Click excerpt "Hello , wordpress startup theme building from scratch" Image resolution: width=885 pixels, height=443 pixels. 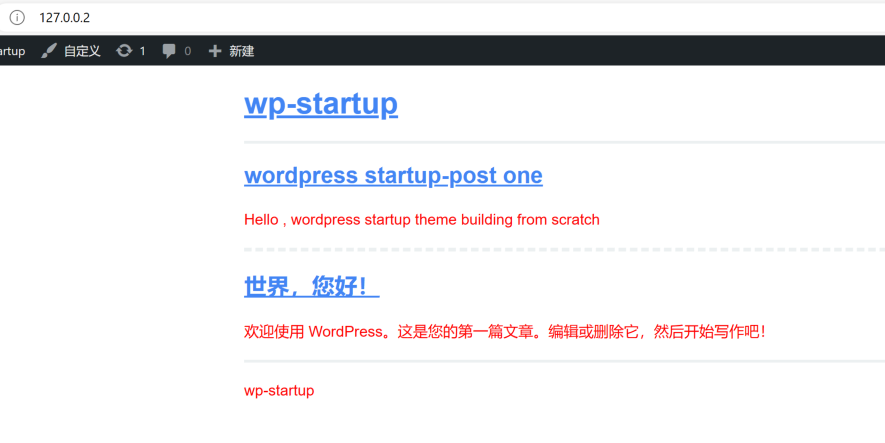[422, 220]
